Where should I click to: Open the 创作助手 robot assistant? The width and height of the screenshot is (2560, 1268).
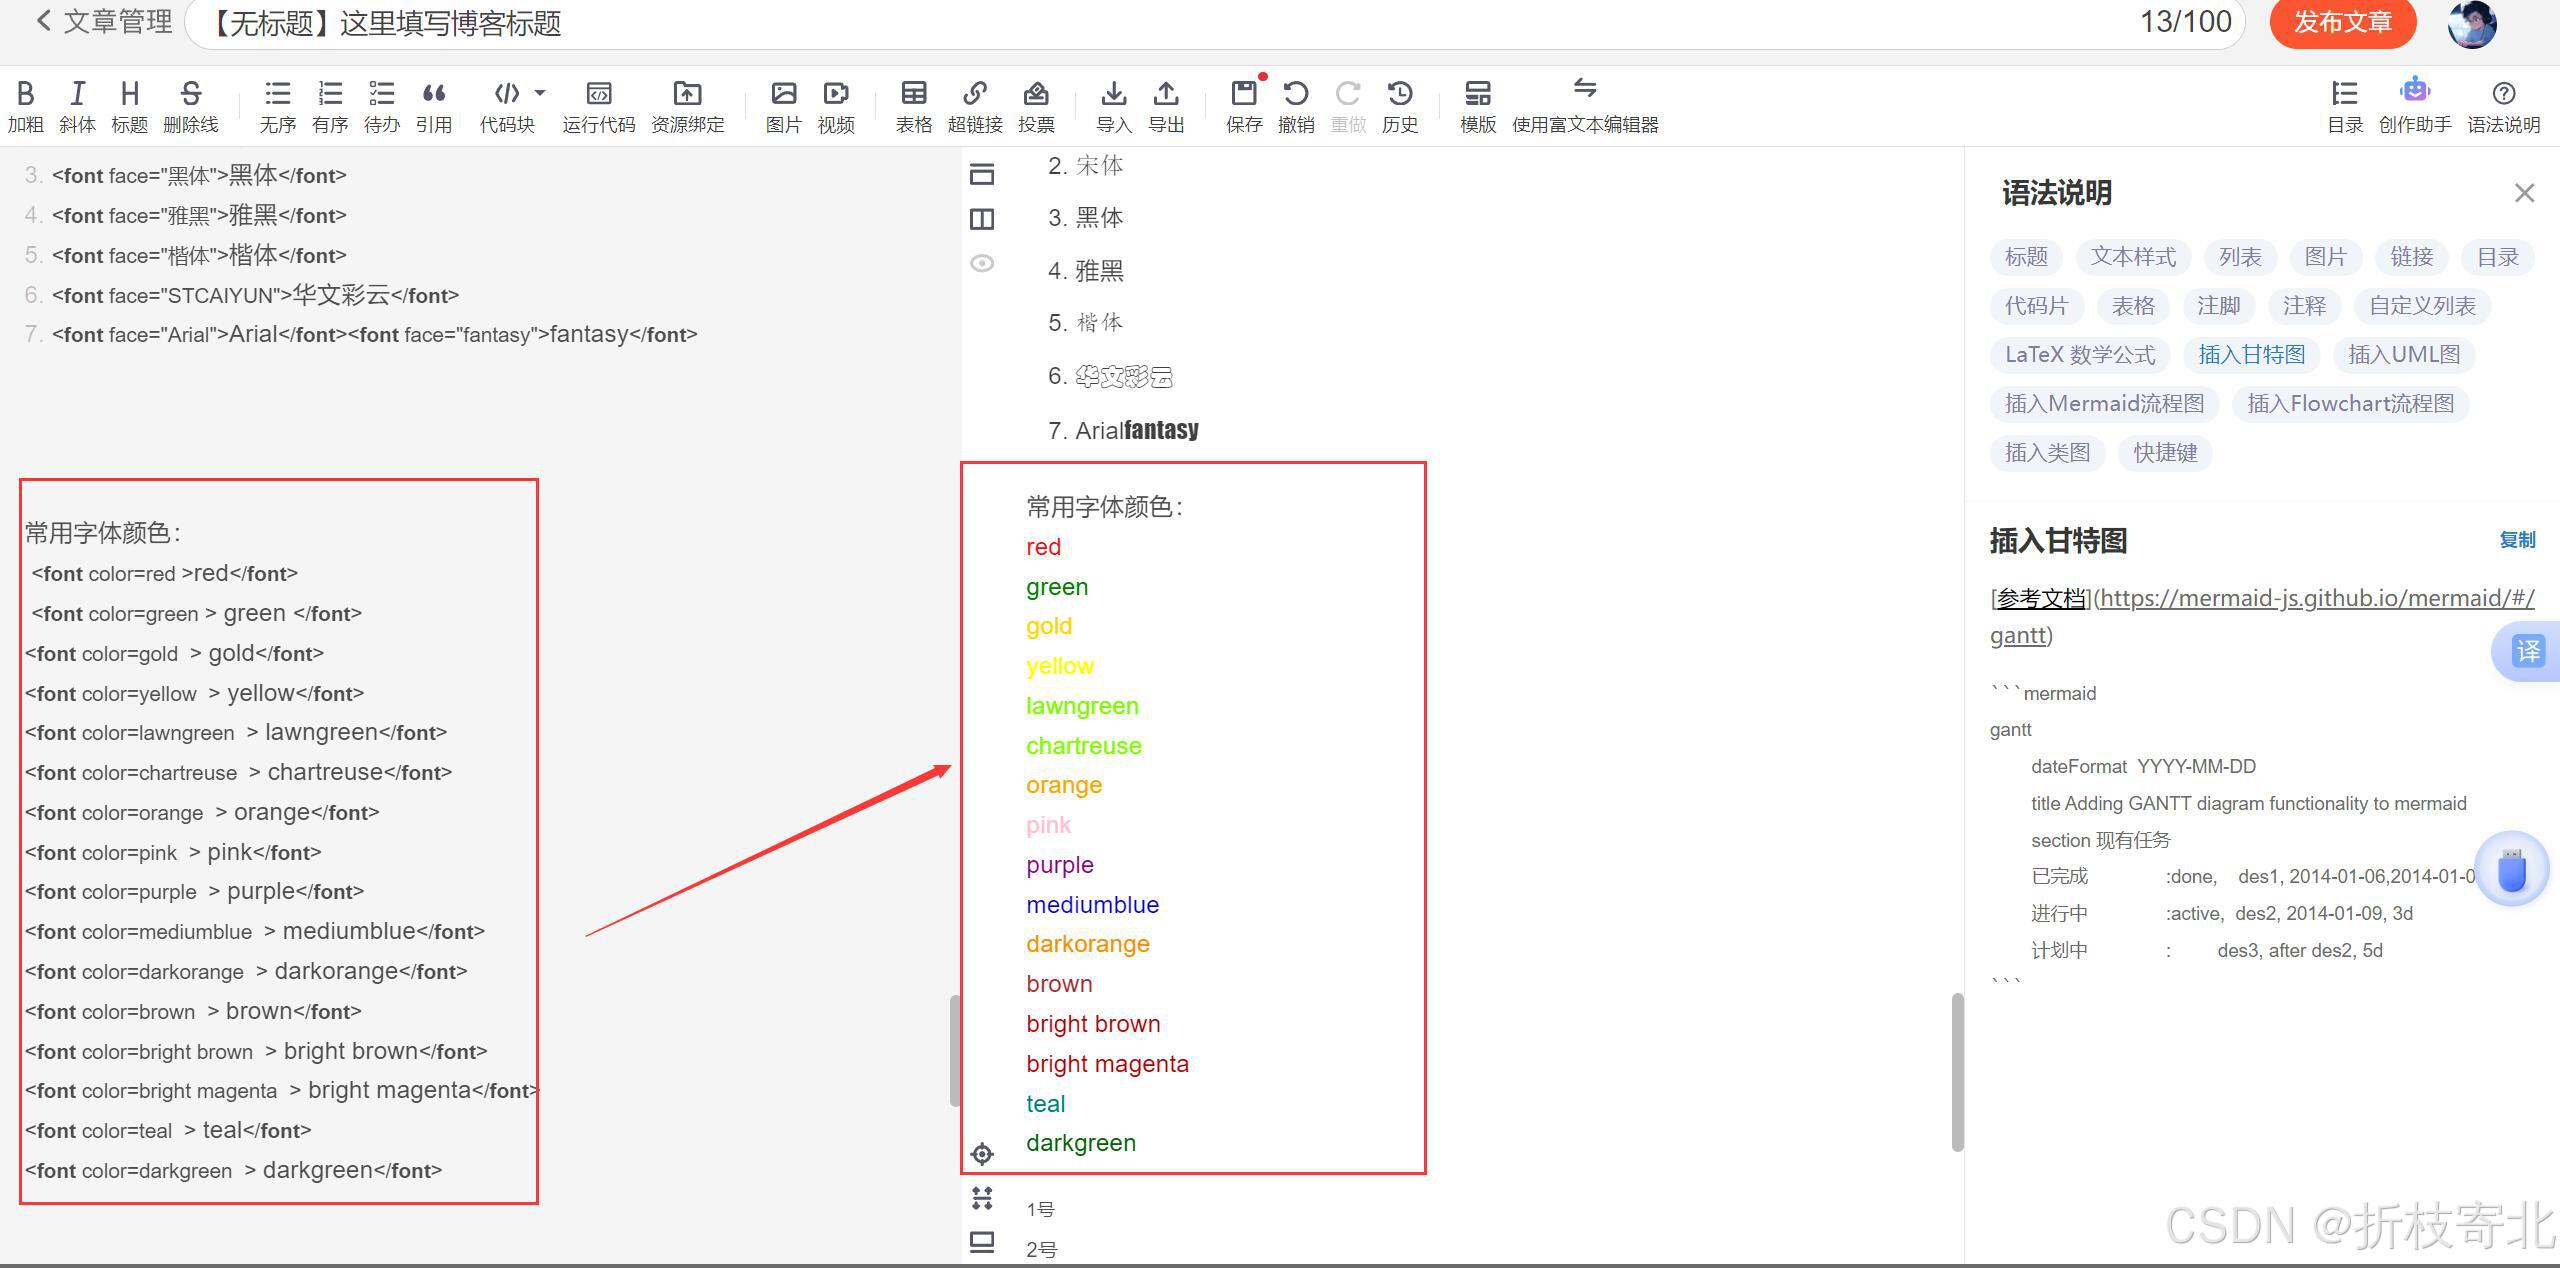(x=2414, y=92)
